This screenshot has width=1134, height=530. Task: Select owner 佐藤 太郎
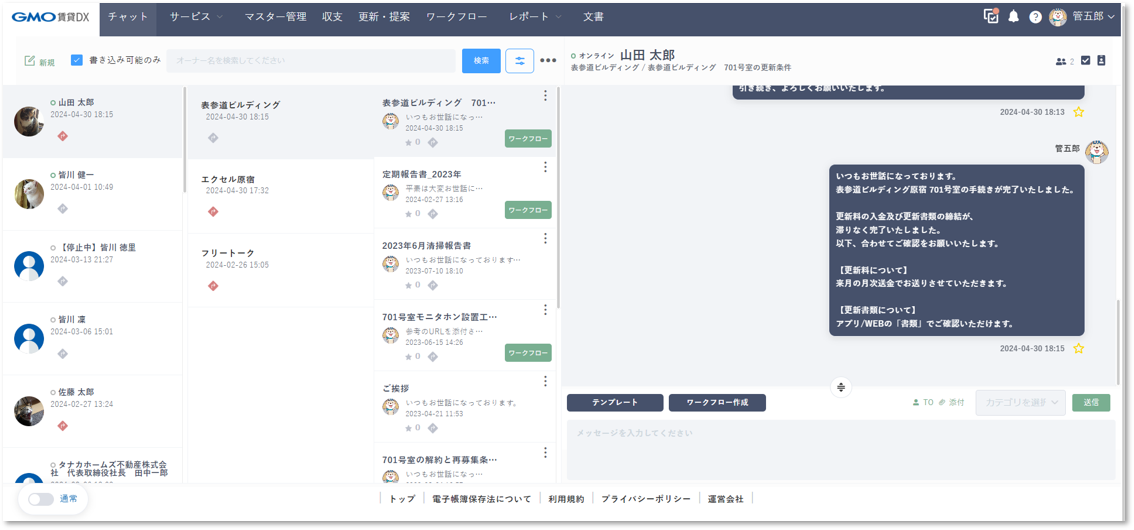(x=92, y=411)
